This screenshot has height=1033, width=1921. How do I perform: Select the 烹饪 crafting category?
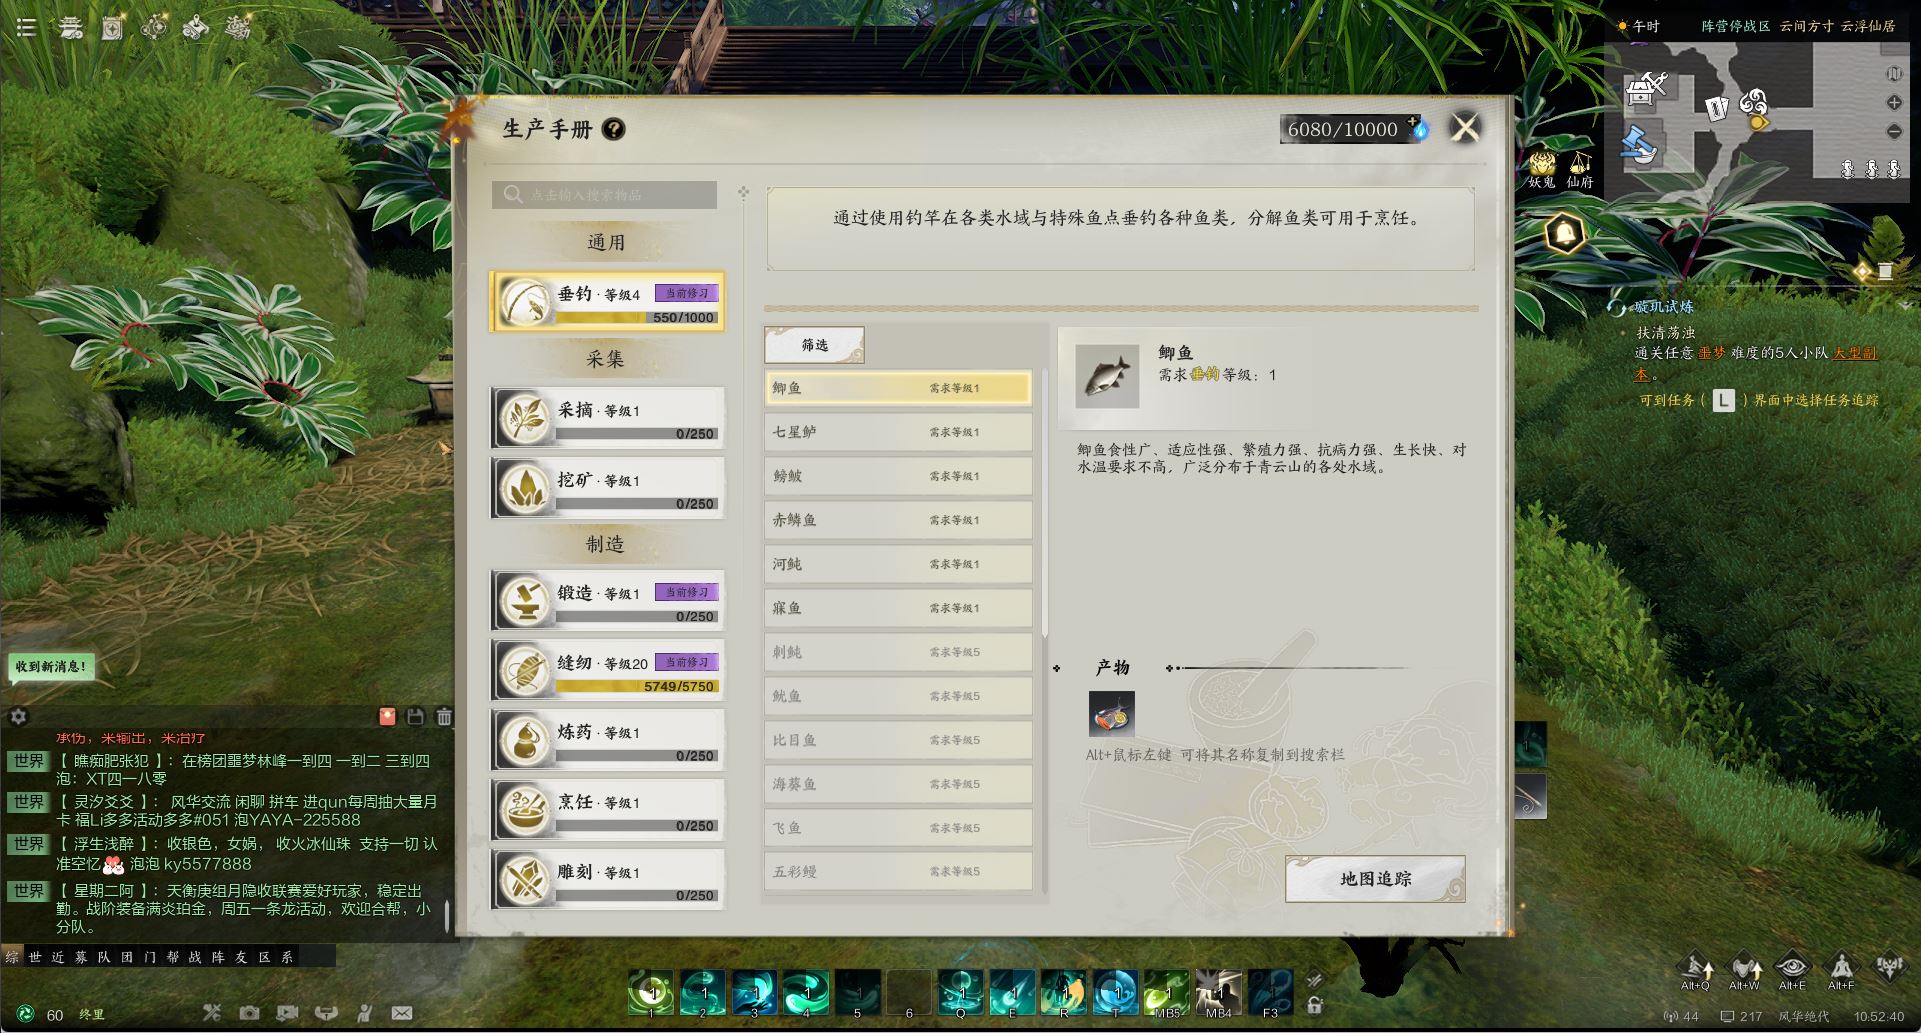coord(607,808)
